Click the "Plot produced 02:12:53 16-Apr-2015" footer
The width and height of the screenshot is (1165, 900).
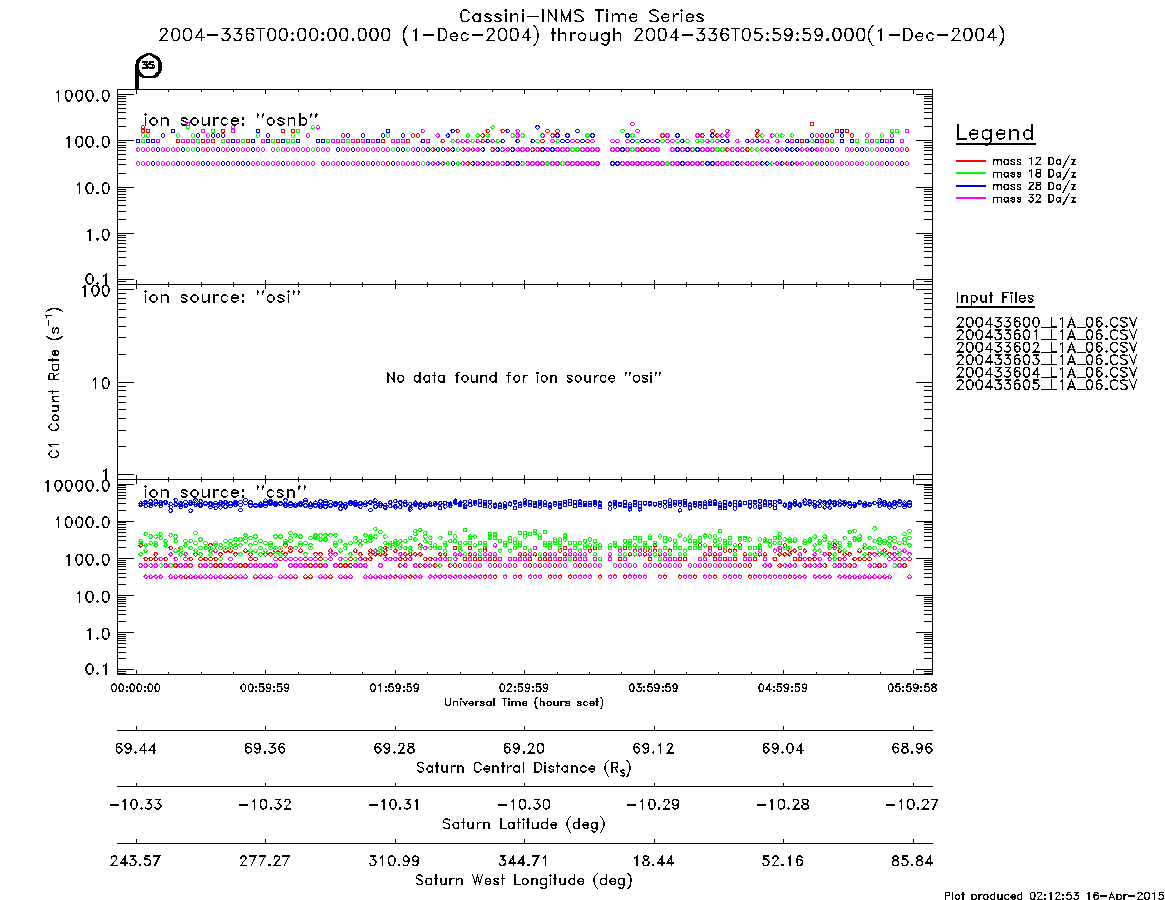coord(1054,895)
